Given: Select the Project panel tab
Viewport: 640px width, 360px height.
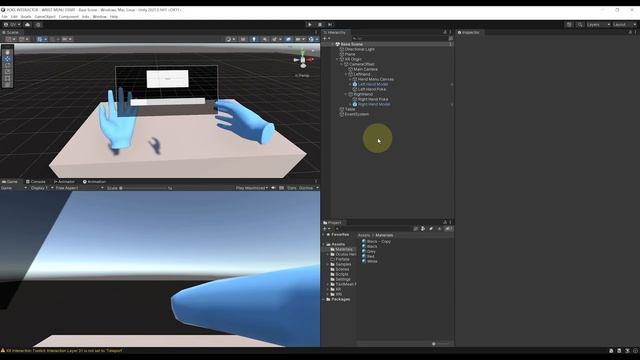Looking at the screenshot, I should pyautogui.click(x=332, y=222).
